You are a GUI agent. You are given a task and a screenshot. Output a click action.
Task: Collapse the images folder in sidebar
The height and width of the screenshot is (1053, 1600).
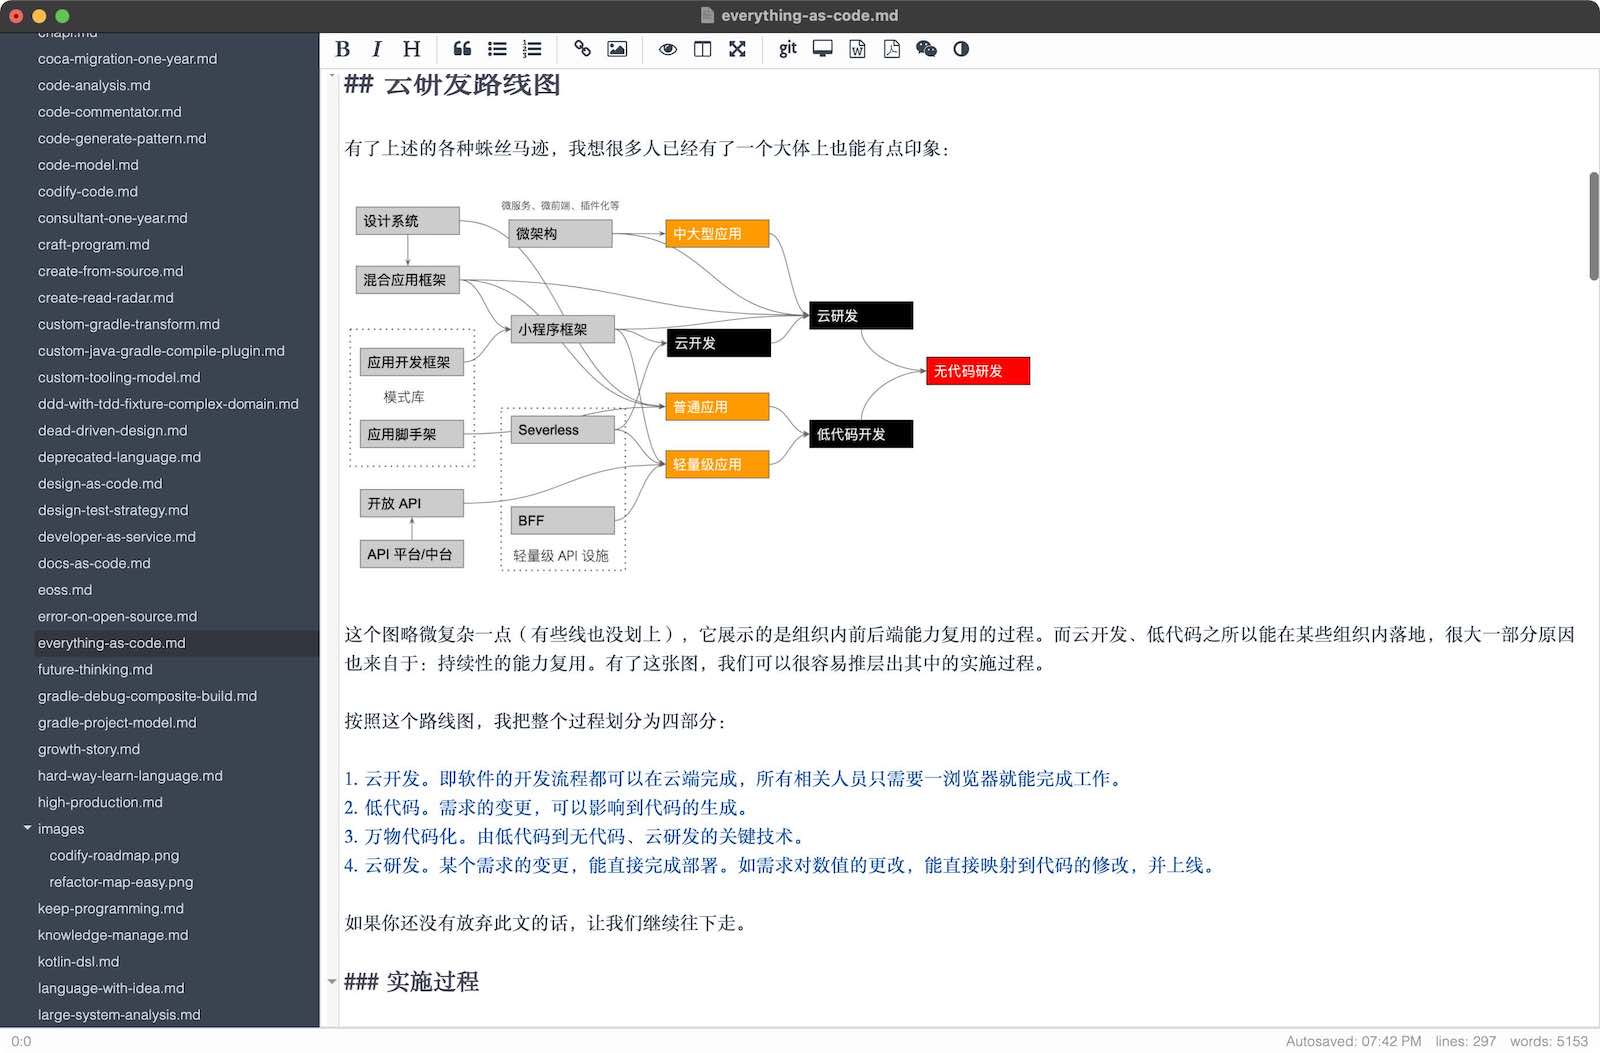[x=27, y=828]
